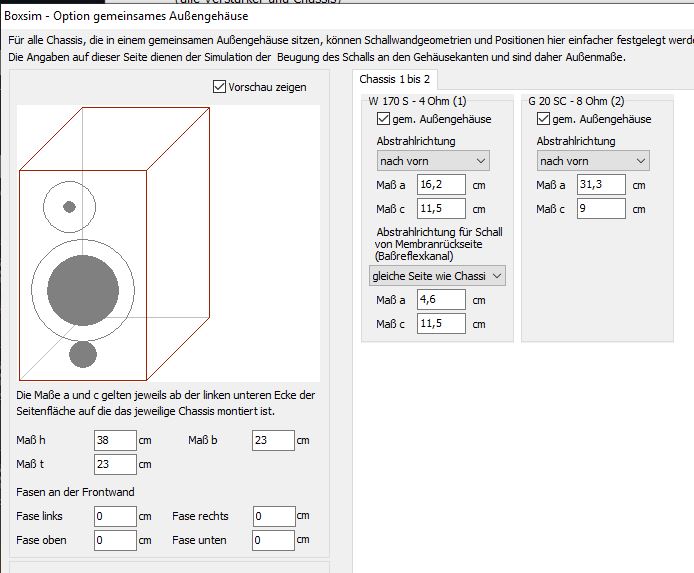Click the tweeter circle in the preview
The height and width of the screenshot is (573, 694).
(x=69, y=207)
